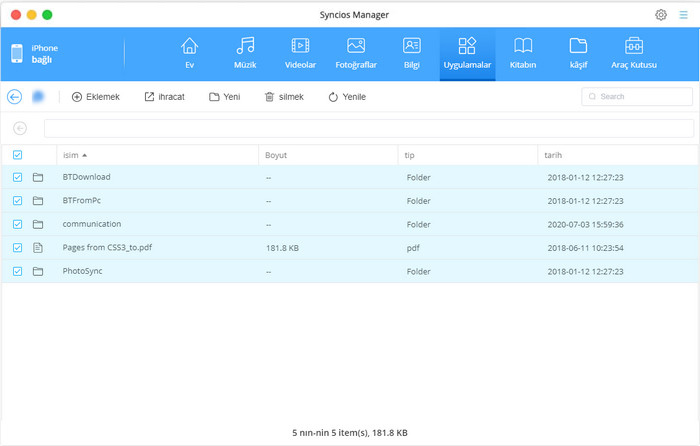
Task: Go to the Fotoğraflar tab
Action: [356, 54]
